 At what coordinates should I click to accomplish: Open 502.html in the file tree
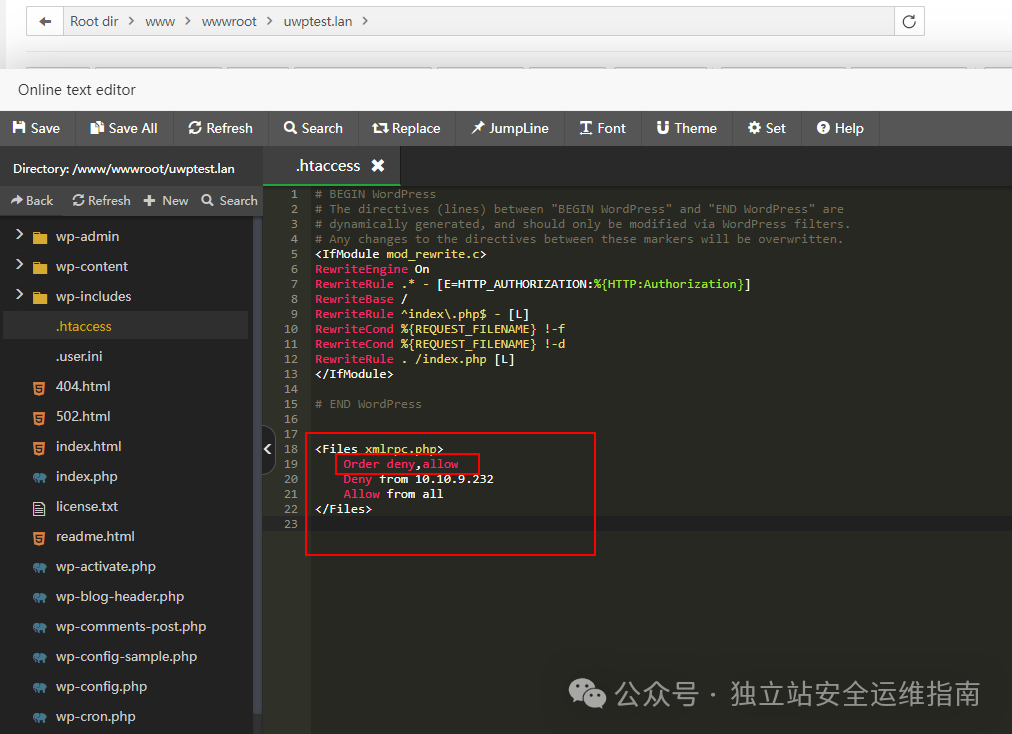click(83, 416)
